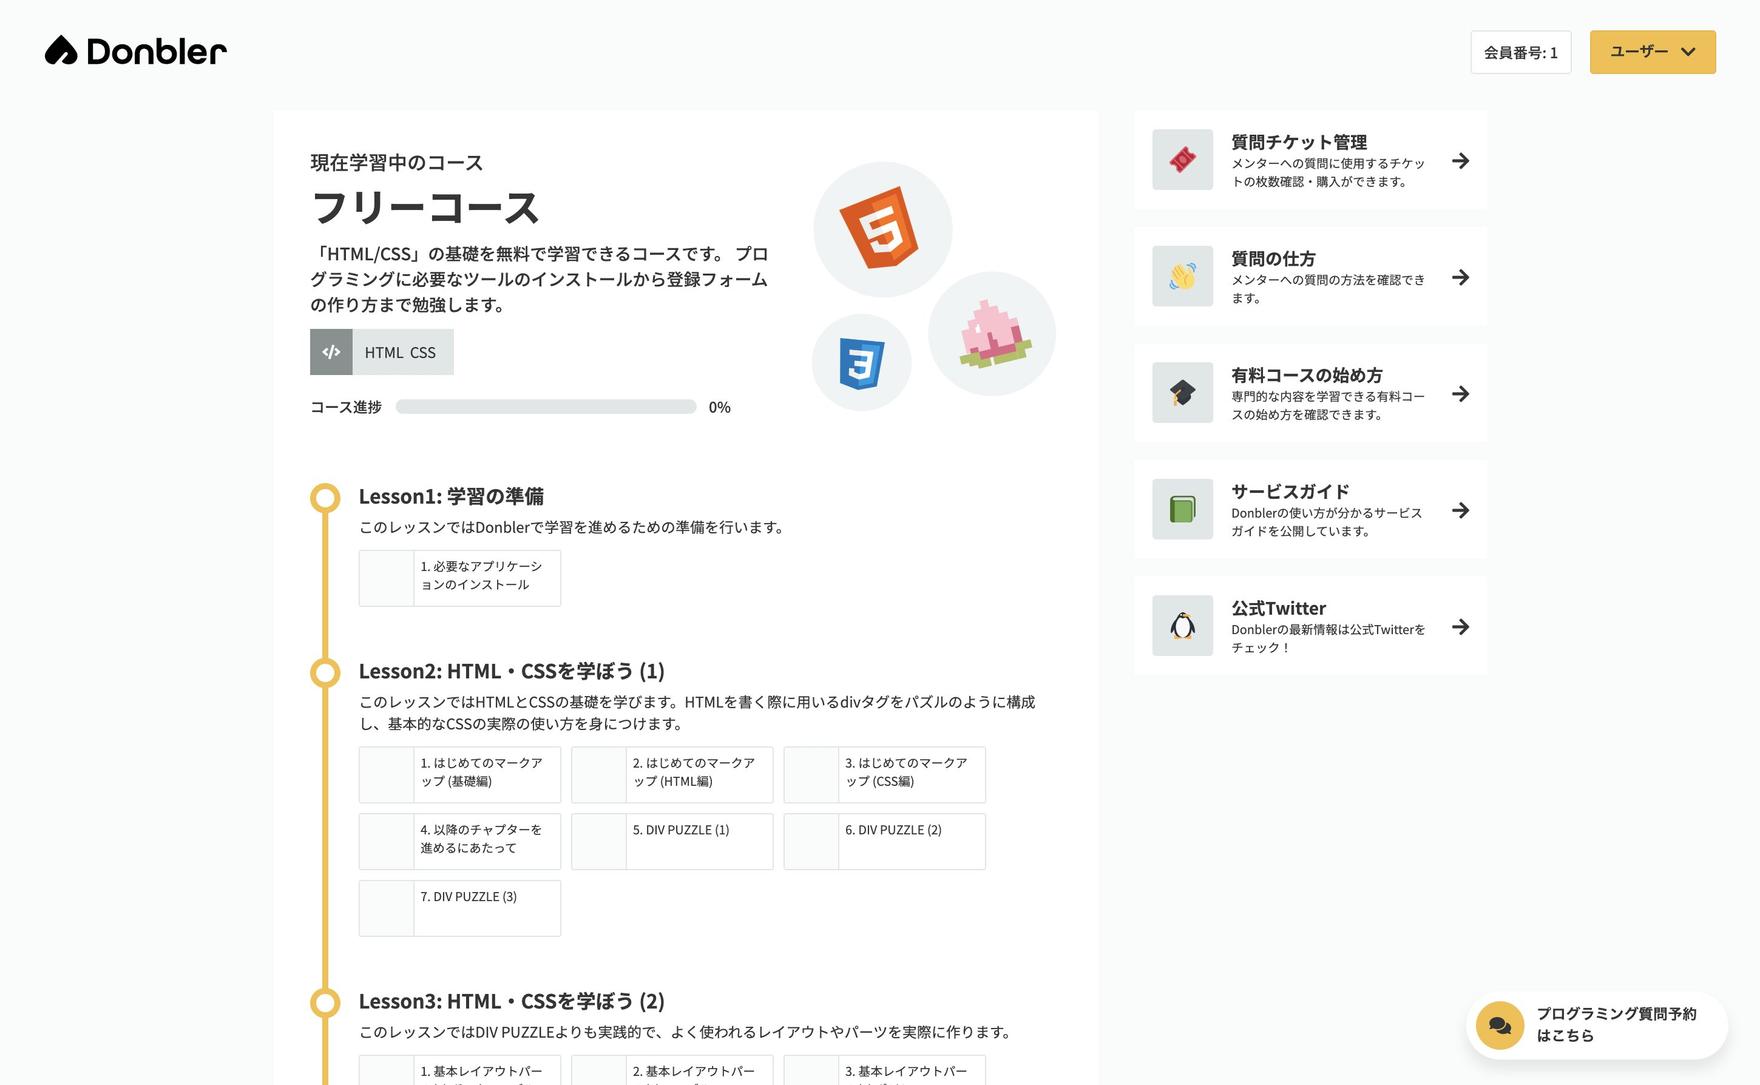Viewport: 1760px width, 1085px height.
Task: Click the arrow next to サービスガイド
Action: tap(1460, 511)
